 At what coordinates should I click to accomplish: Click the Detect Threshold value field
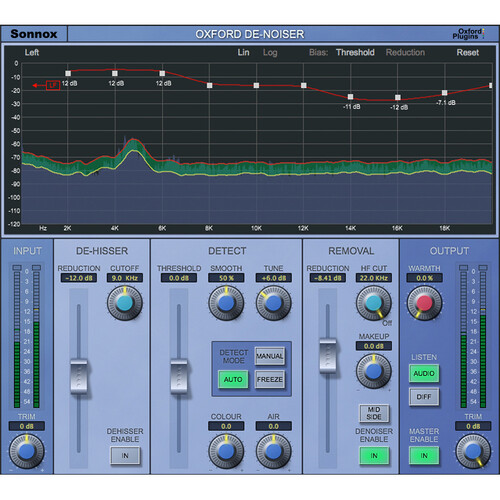click(179, 278)
